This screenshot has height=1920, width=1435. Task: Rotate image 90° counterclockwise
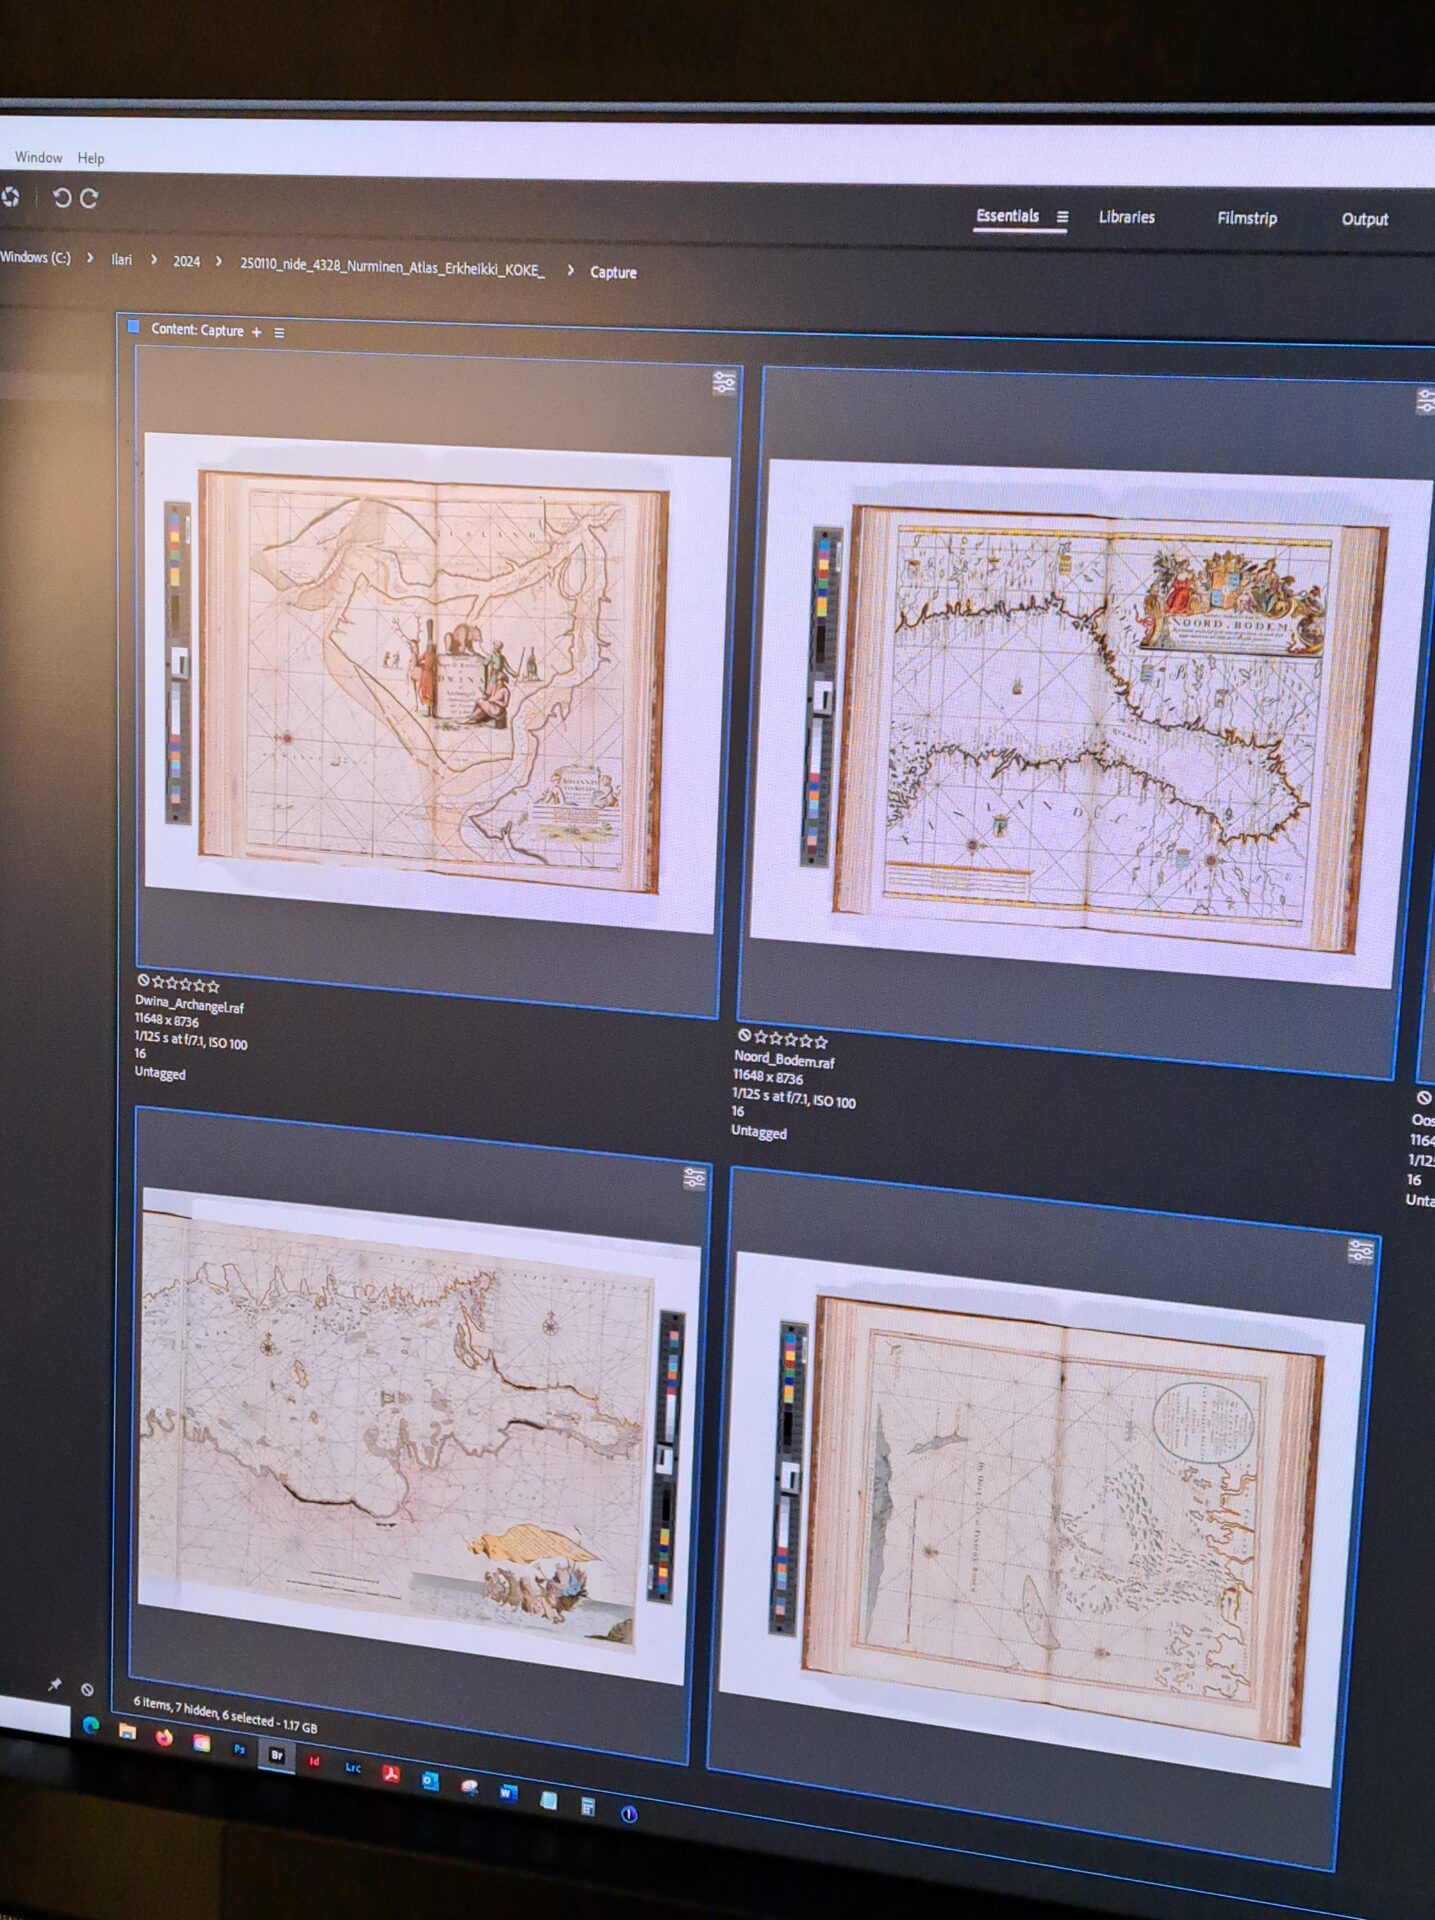(x=62, y=197)
